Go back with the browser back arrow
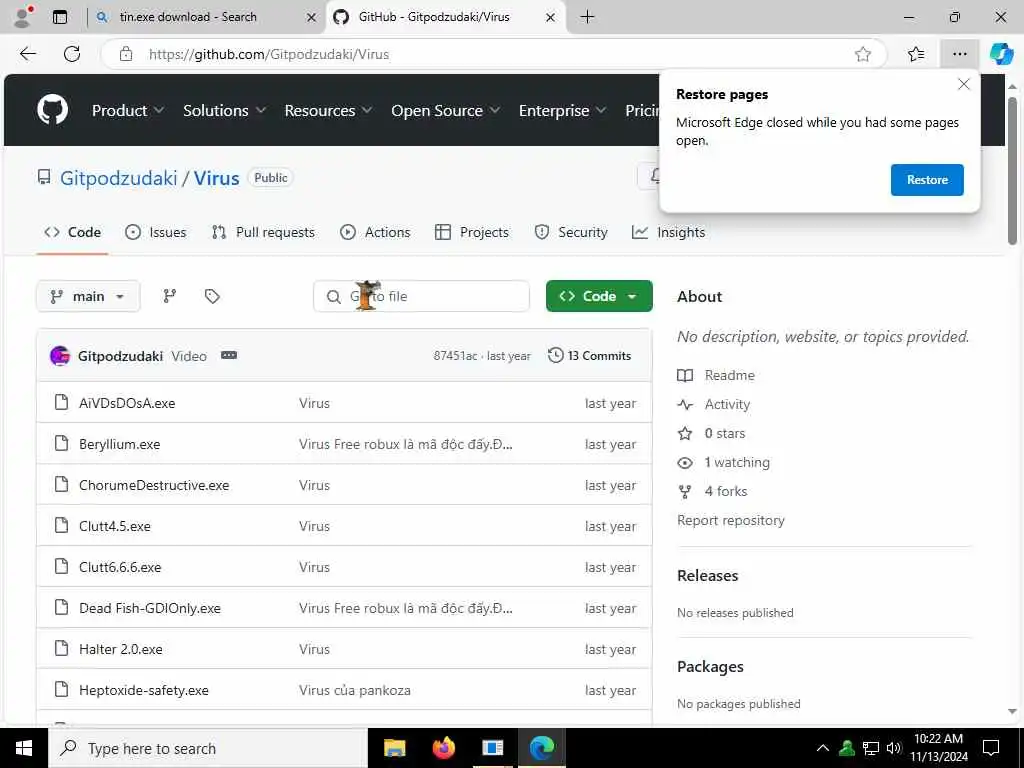Image resolution: width=1024 pixels, height=768 pixels. [x=28, y=54]
